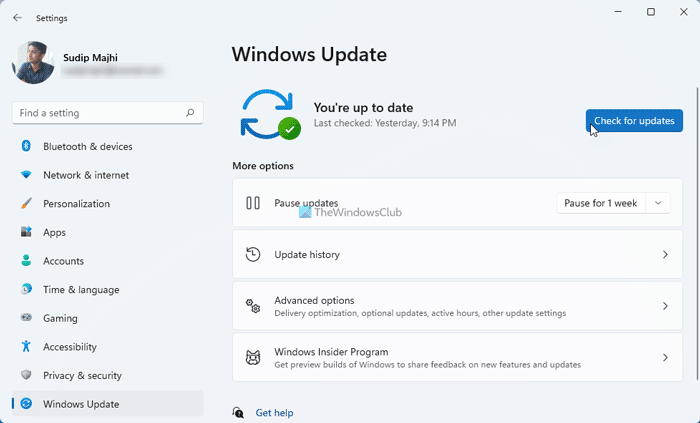This screenshot has width=700, height=423.
Task: Open the Get help link
Action: tap(274, 413)
